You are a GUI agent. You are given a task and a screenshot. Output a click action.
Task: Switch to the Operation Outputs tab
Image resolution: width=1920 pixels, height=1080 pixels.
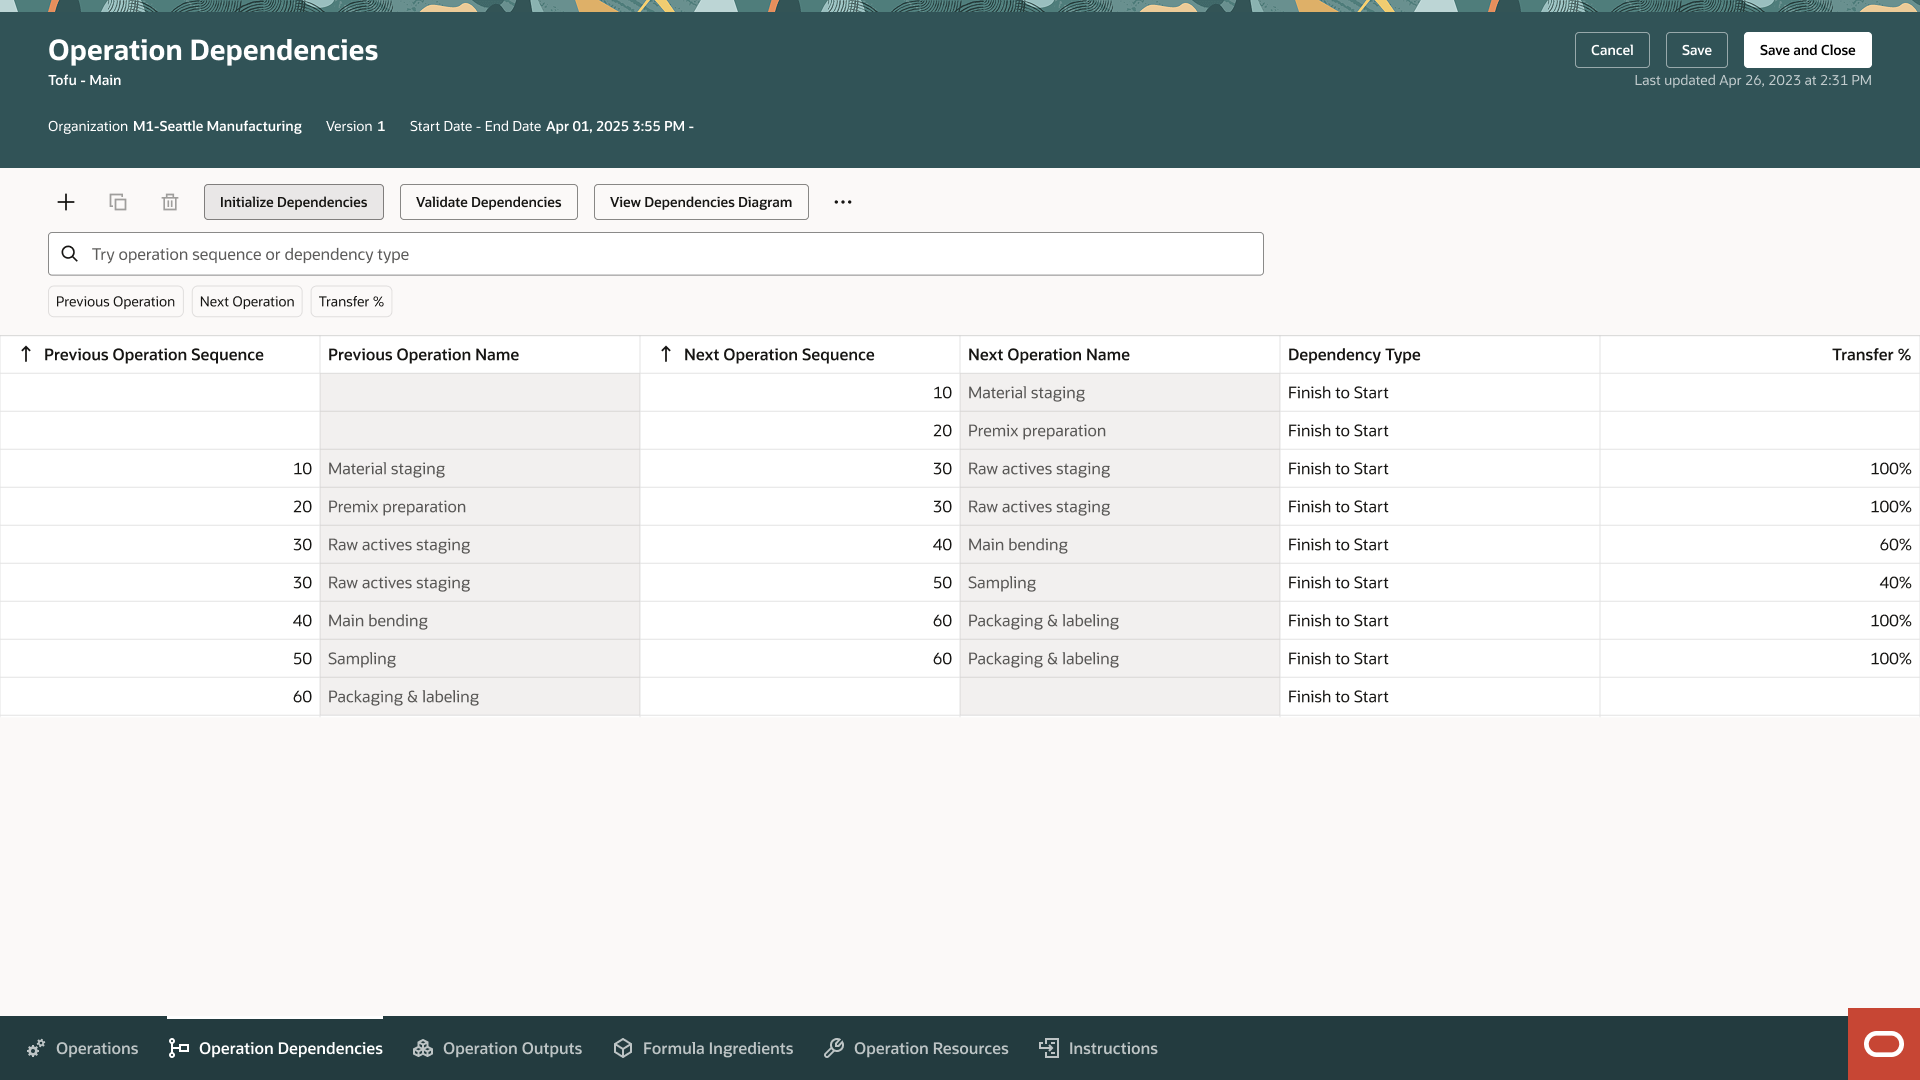click(x=497, y=1048)
